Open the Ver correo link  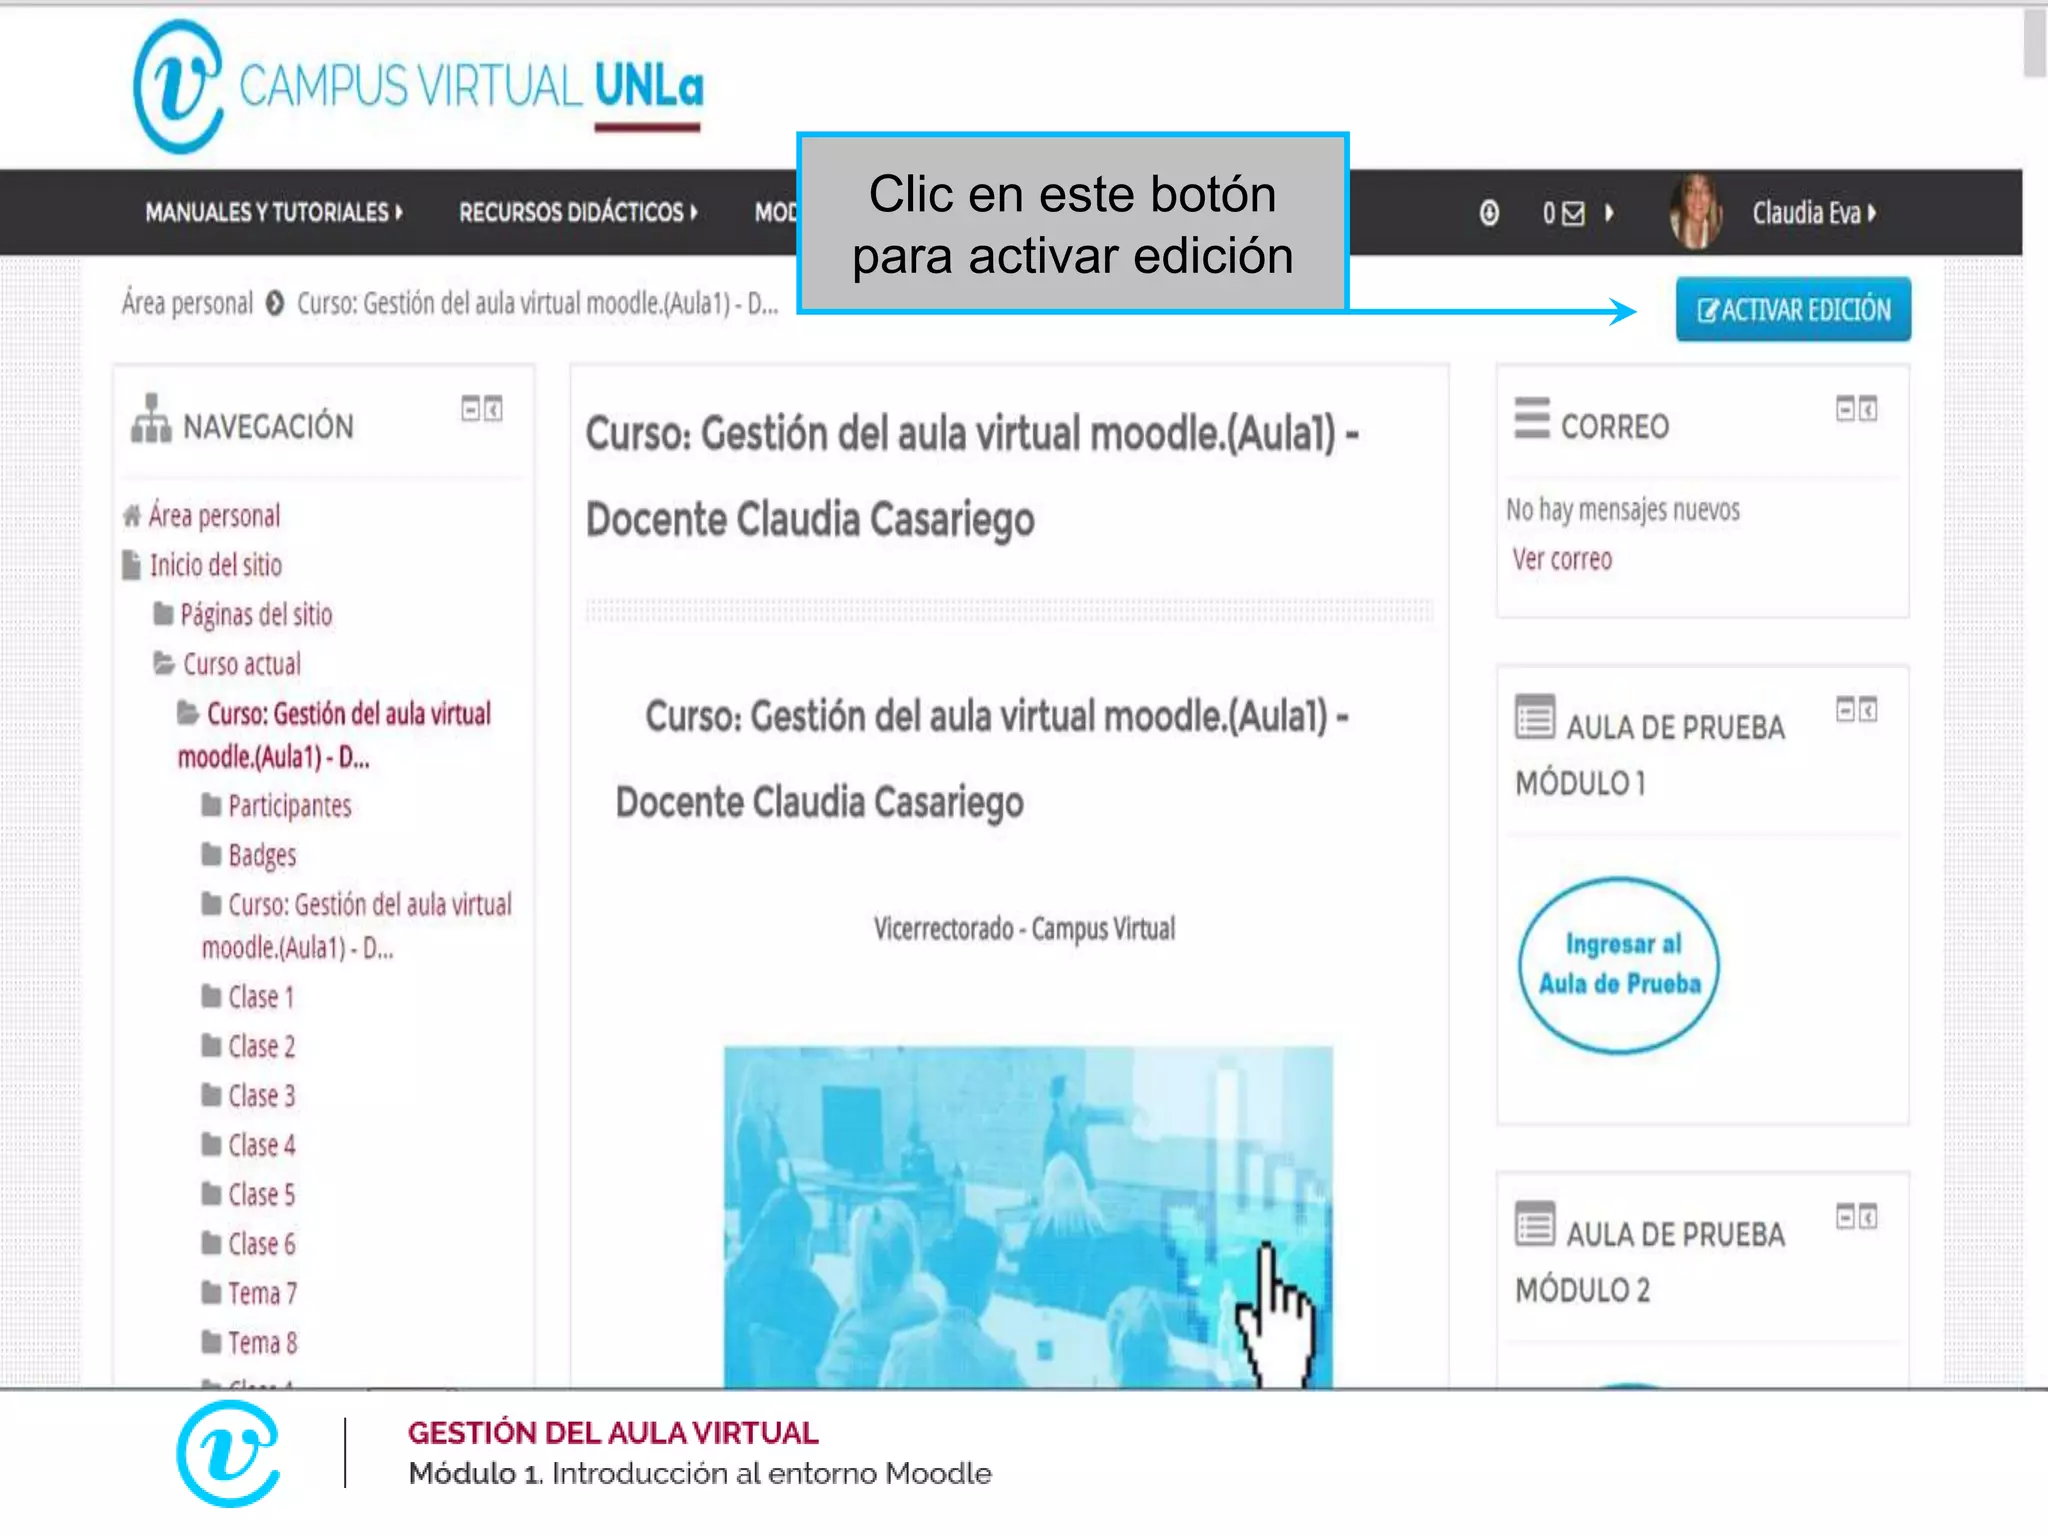pos(1562,559)
